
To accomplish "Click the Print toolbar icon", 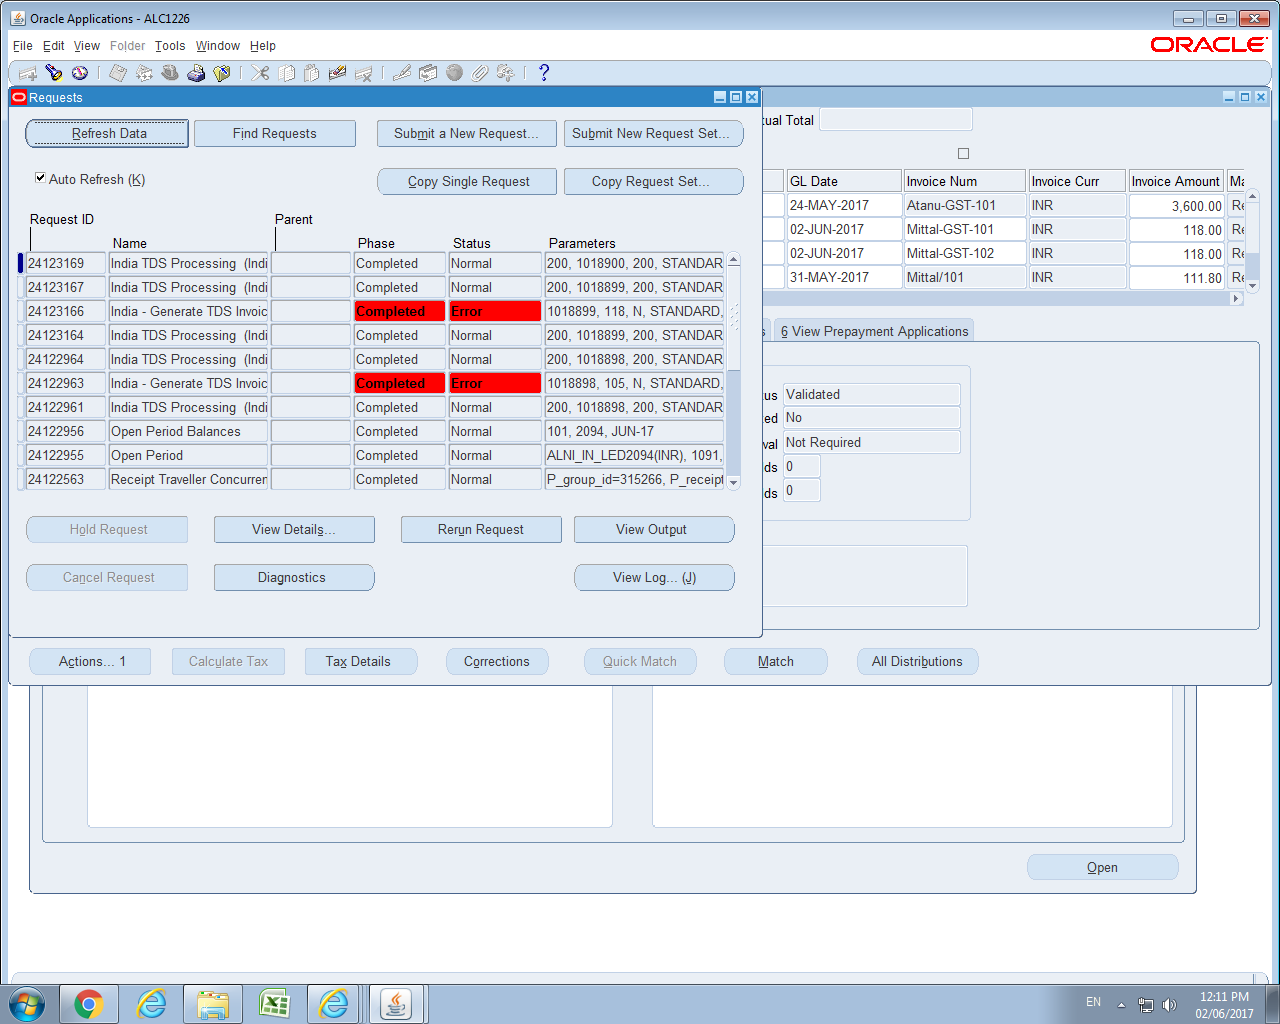I will coord(196,72).
